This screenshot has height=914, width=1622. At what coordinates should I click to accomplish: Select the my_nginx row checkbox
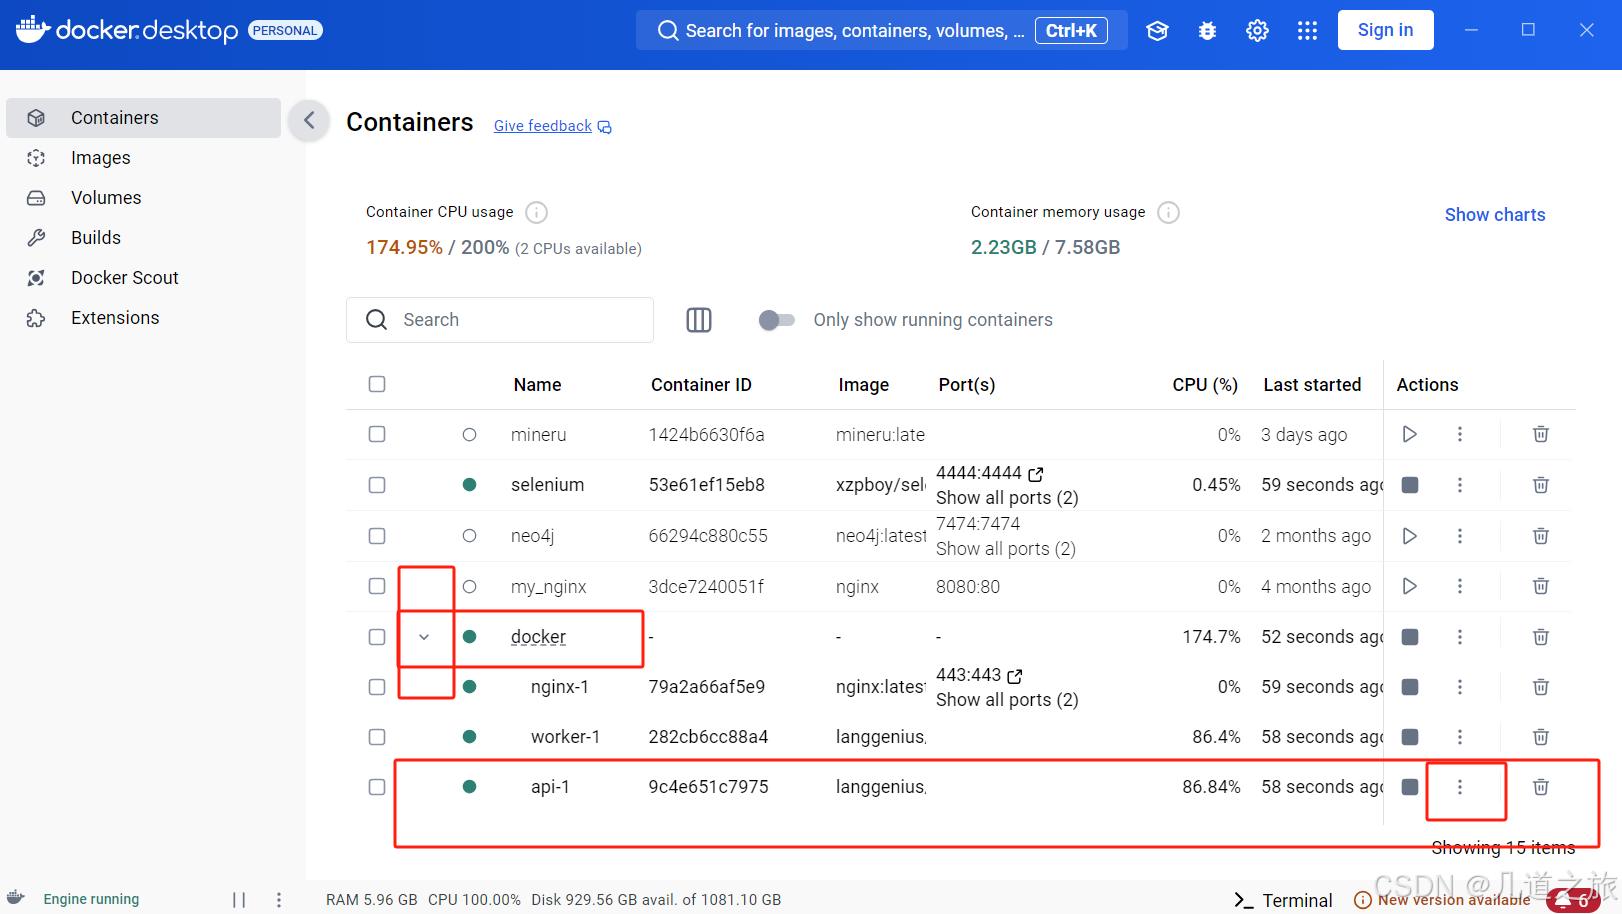point(377,586)
